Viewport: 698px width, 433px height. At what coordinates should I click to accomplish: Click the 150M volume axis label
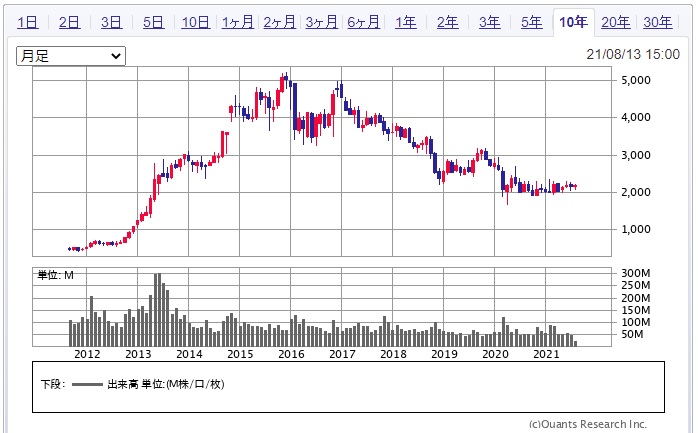(x=636, y=310)
